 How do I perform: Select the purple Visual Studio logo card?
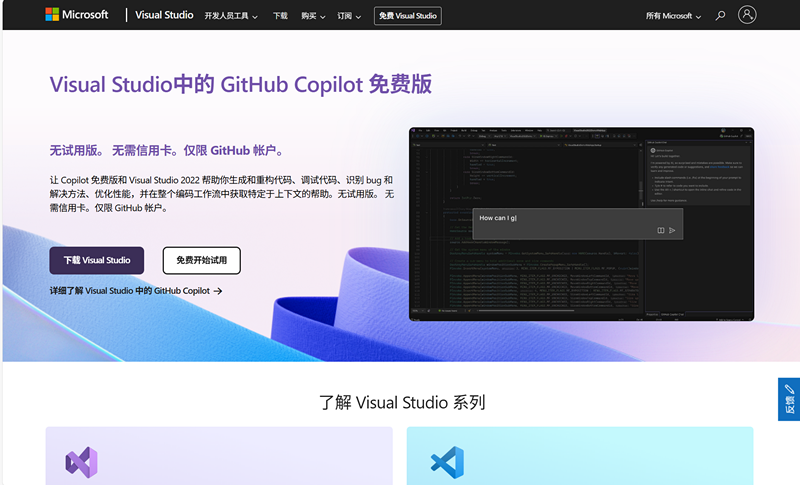219,456
